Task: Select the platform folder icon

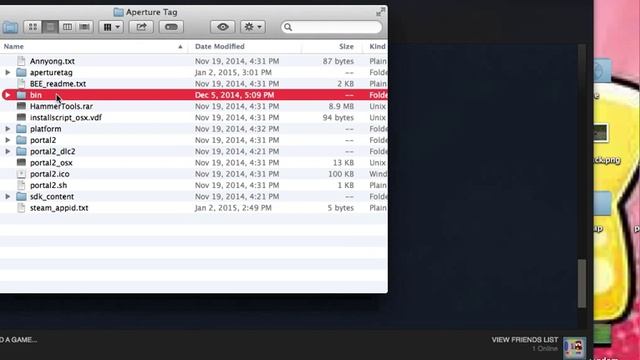Action: click(x=21, y=129)
